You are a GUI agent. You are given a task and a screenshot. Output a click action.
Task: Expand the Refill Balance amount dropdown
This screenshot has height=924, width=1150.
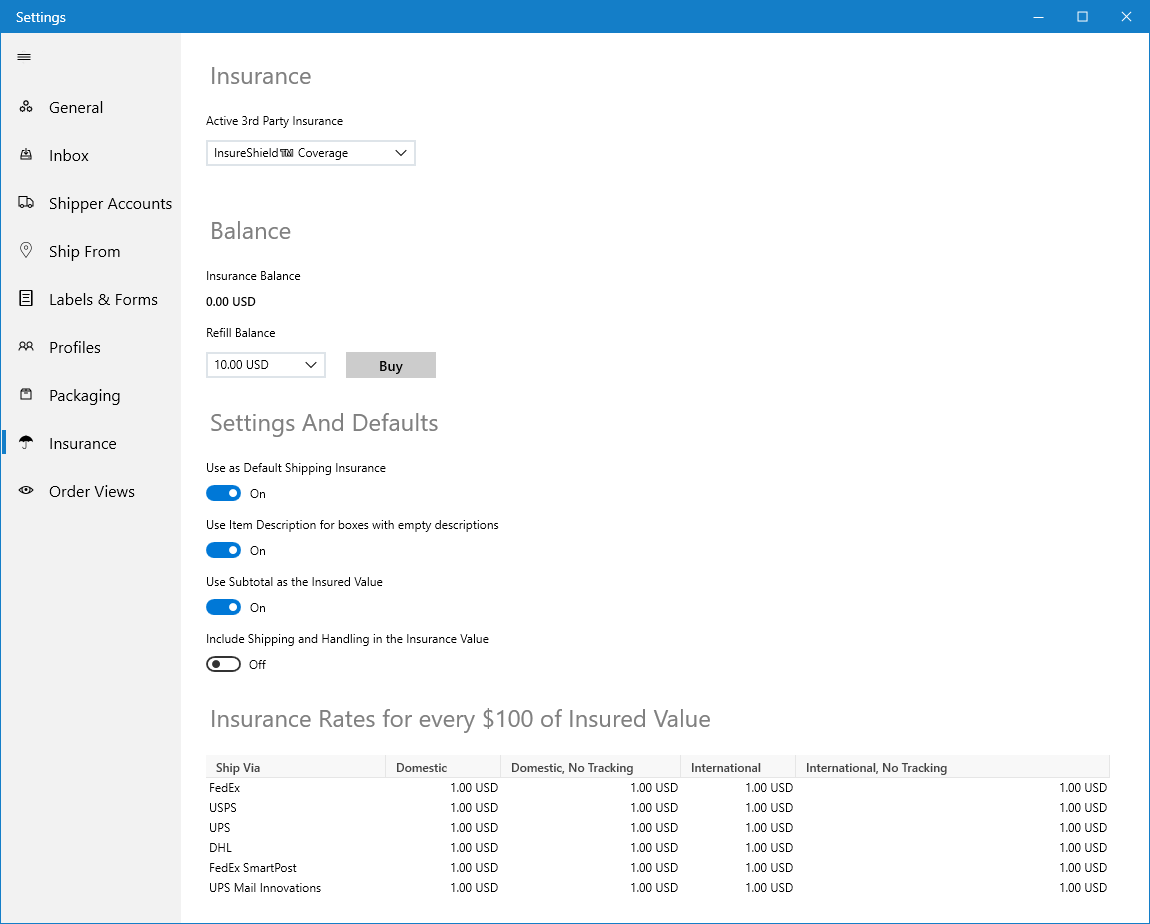[x=265, y=364]
